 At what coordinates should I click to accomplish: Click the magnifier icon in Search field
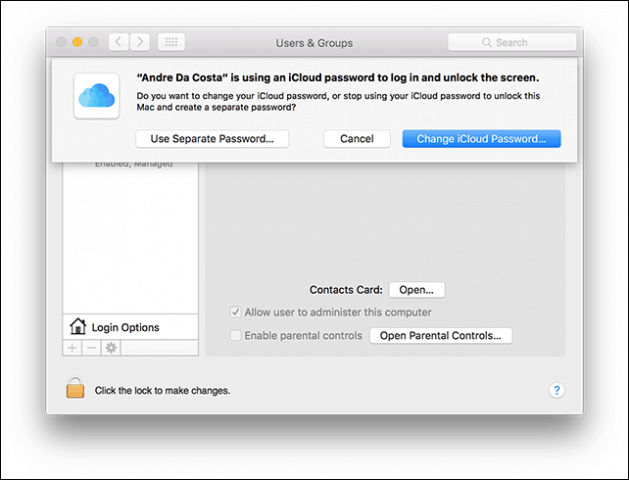click(x=487, y=43)
